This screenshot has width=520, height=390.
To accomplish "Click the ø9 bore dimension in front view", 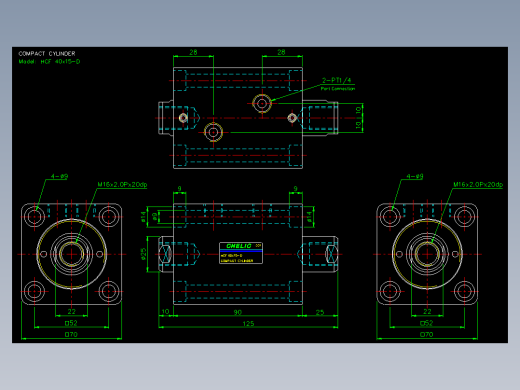I will point(154,217).
